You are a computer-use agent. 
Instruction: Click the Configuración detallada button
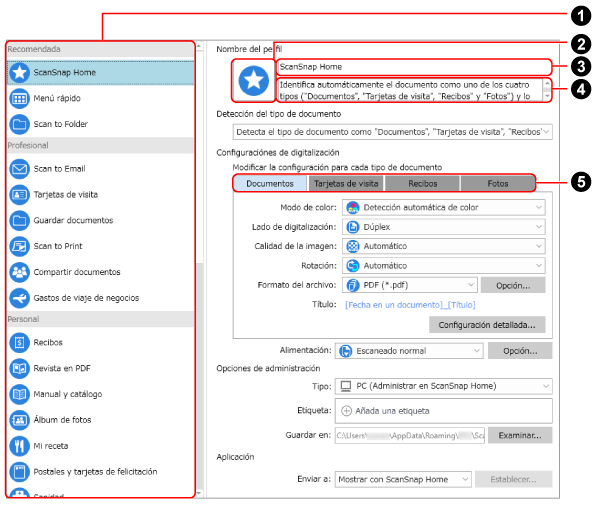click(487, 325)
